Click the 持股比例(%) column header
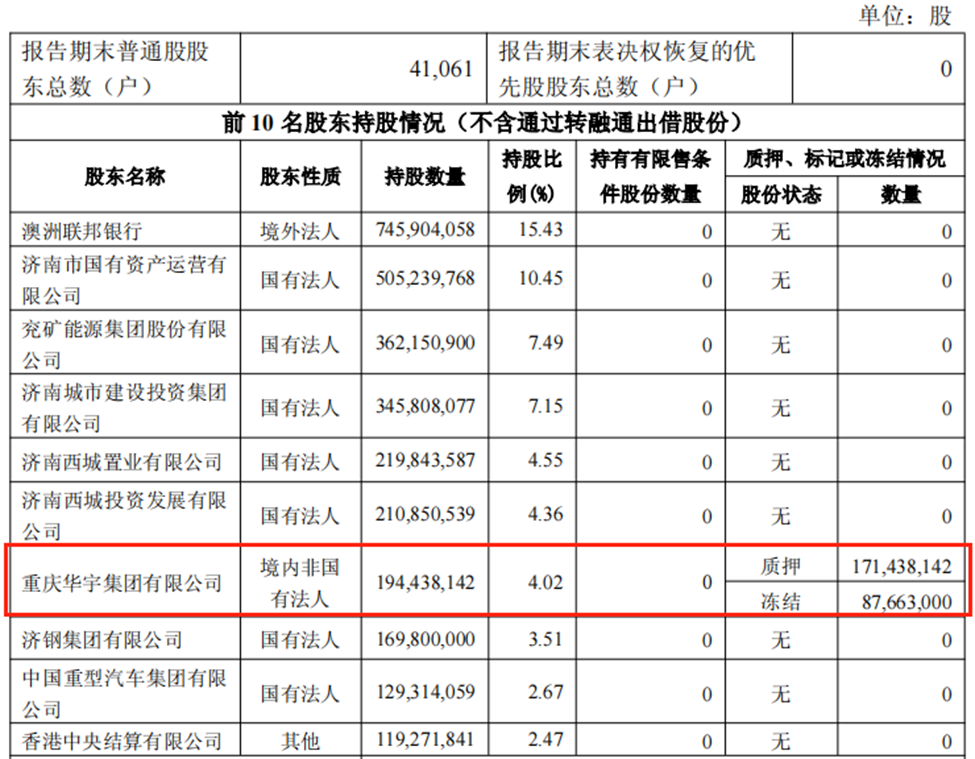The image size is (975, 759). click(532, 177)
